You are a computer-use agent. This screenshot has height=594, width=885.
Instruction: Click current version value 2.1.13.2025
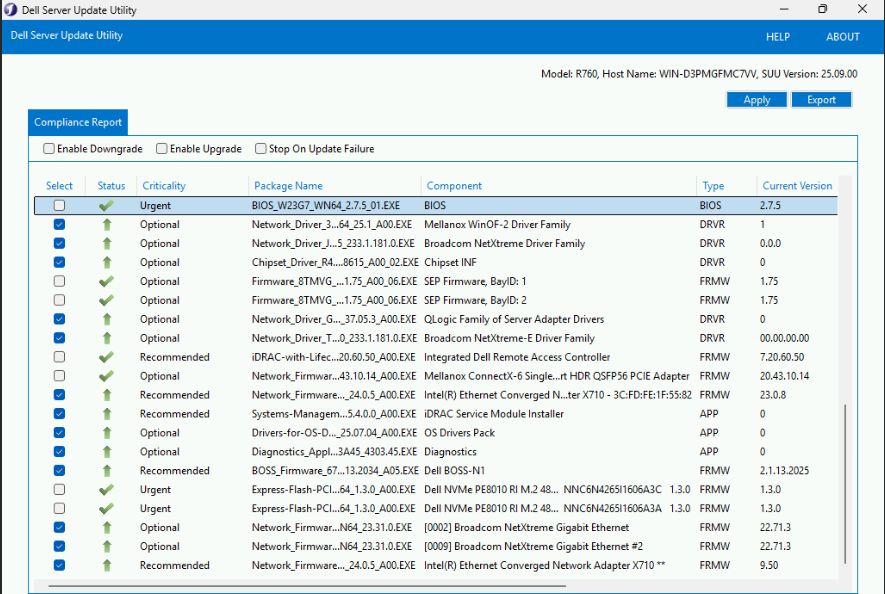click(784, 471)
